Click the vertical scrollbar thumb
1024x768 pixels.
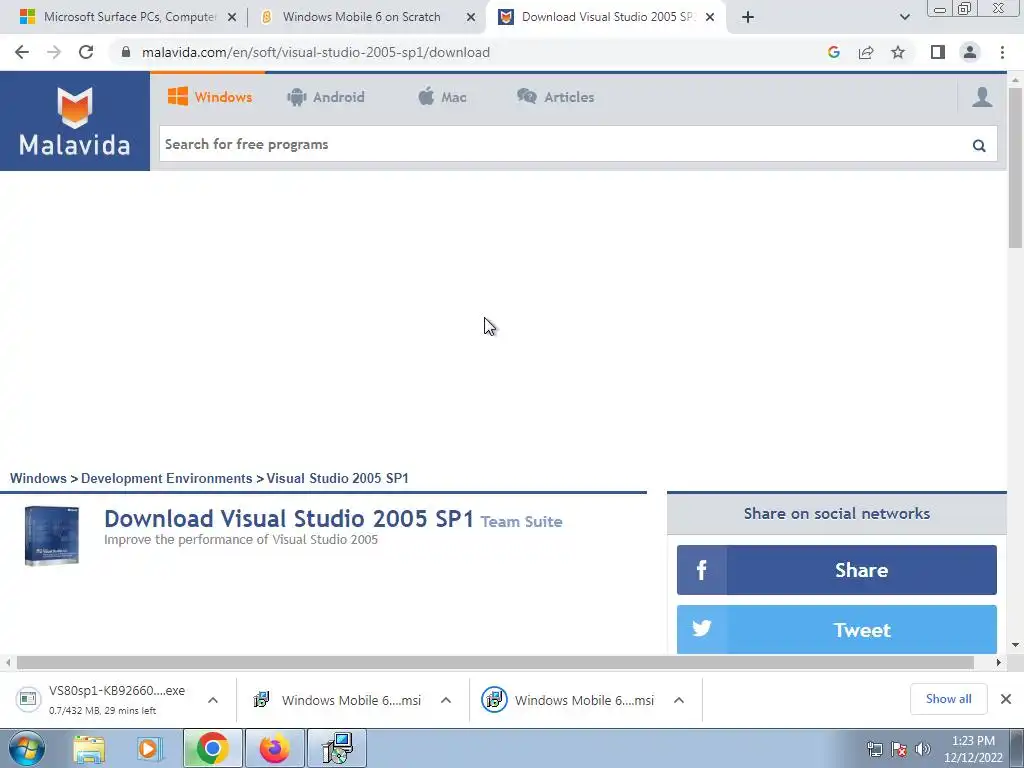[x=1016, y=167]
